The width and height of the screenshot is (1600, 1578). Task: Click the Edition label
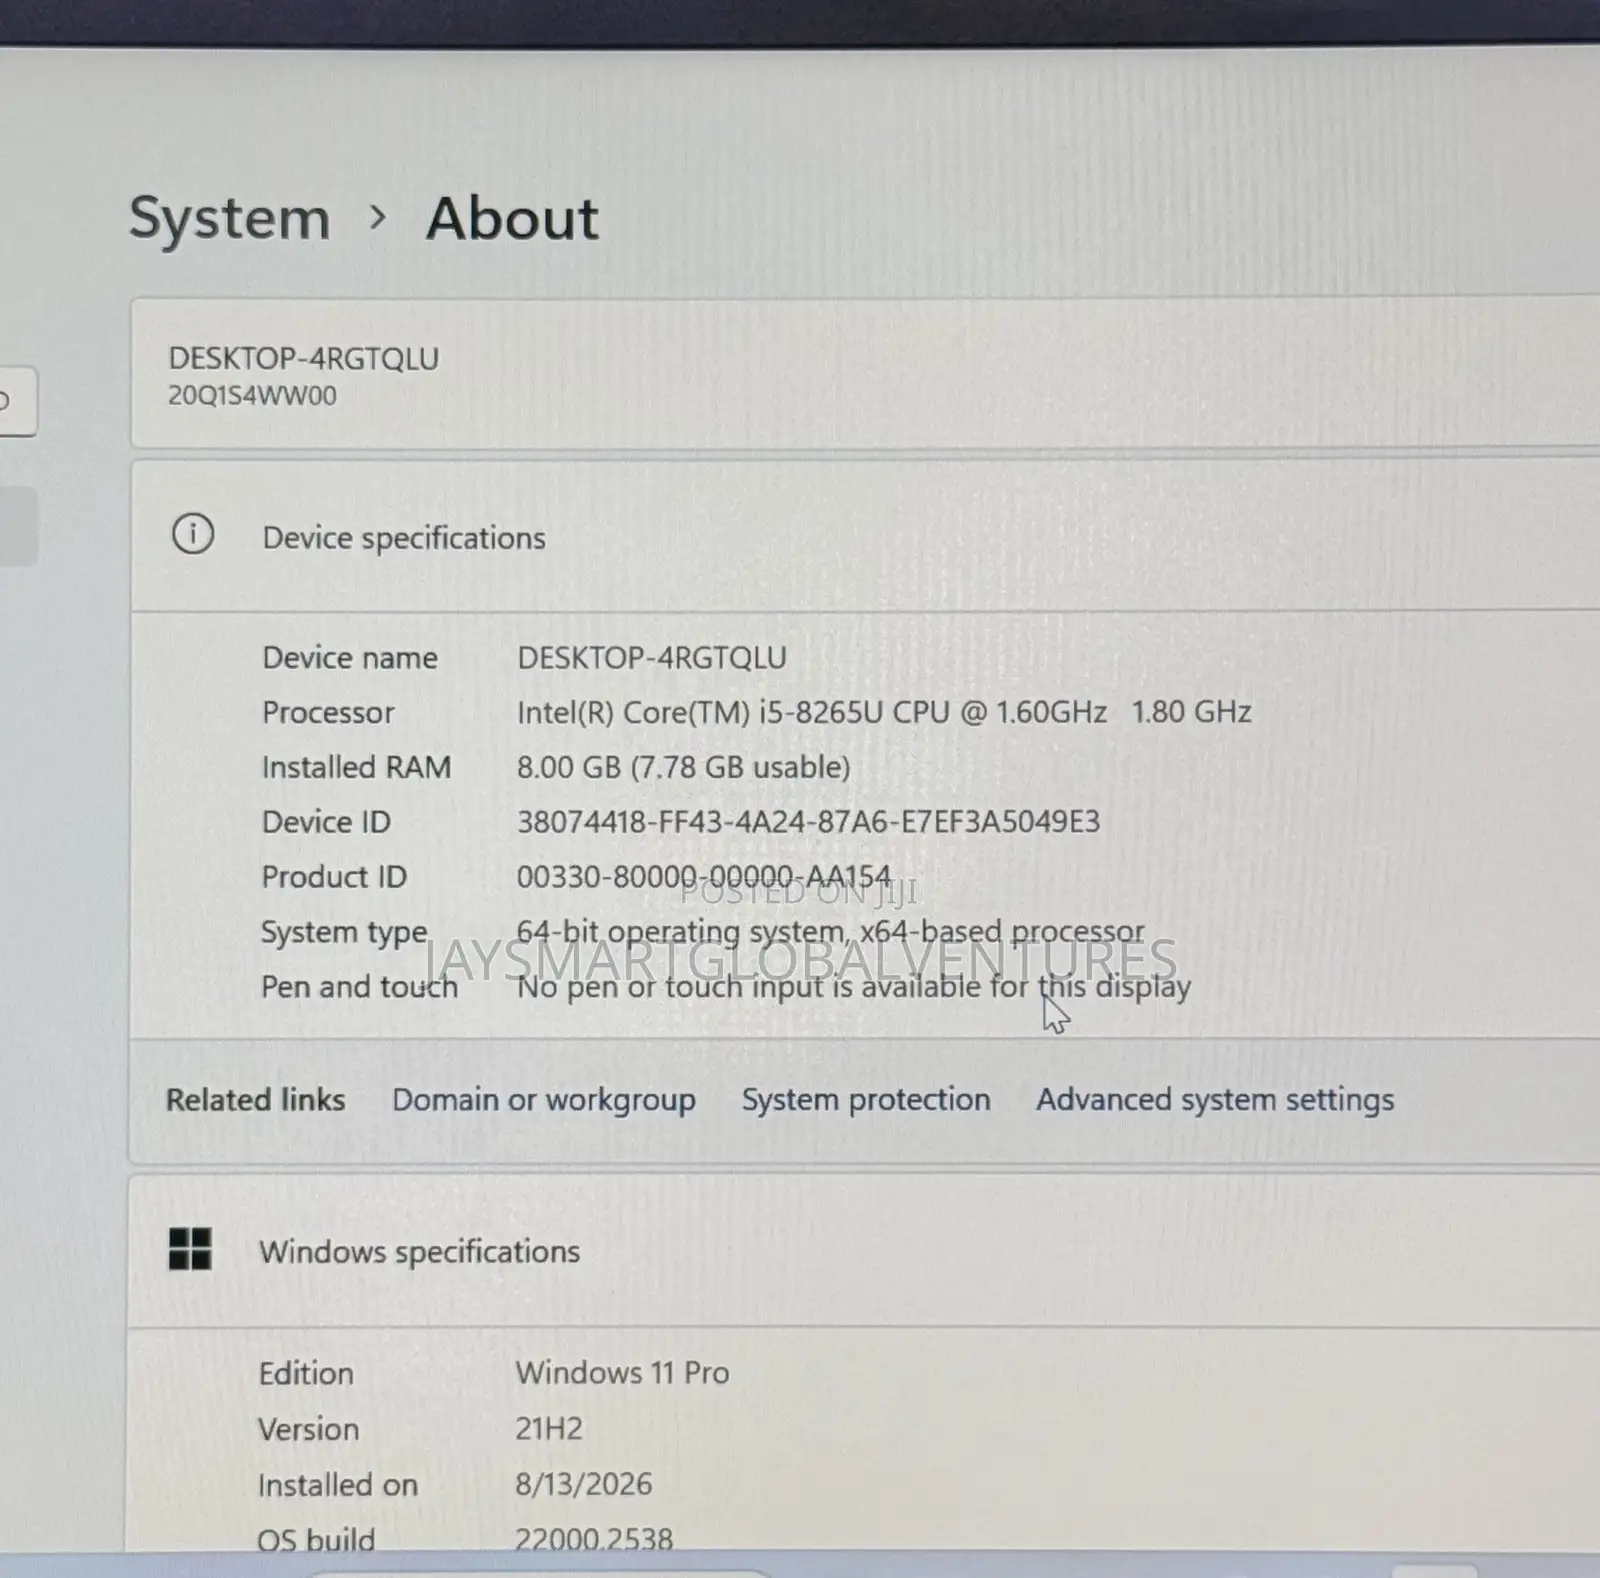[306, 1373]
